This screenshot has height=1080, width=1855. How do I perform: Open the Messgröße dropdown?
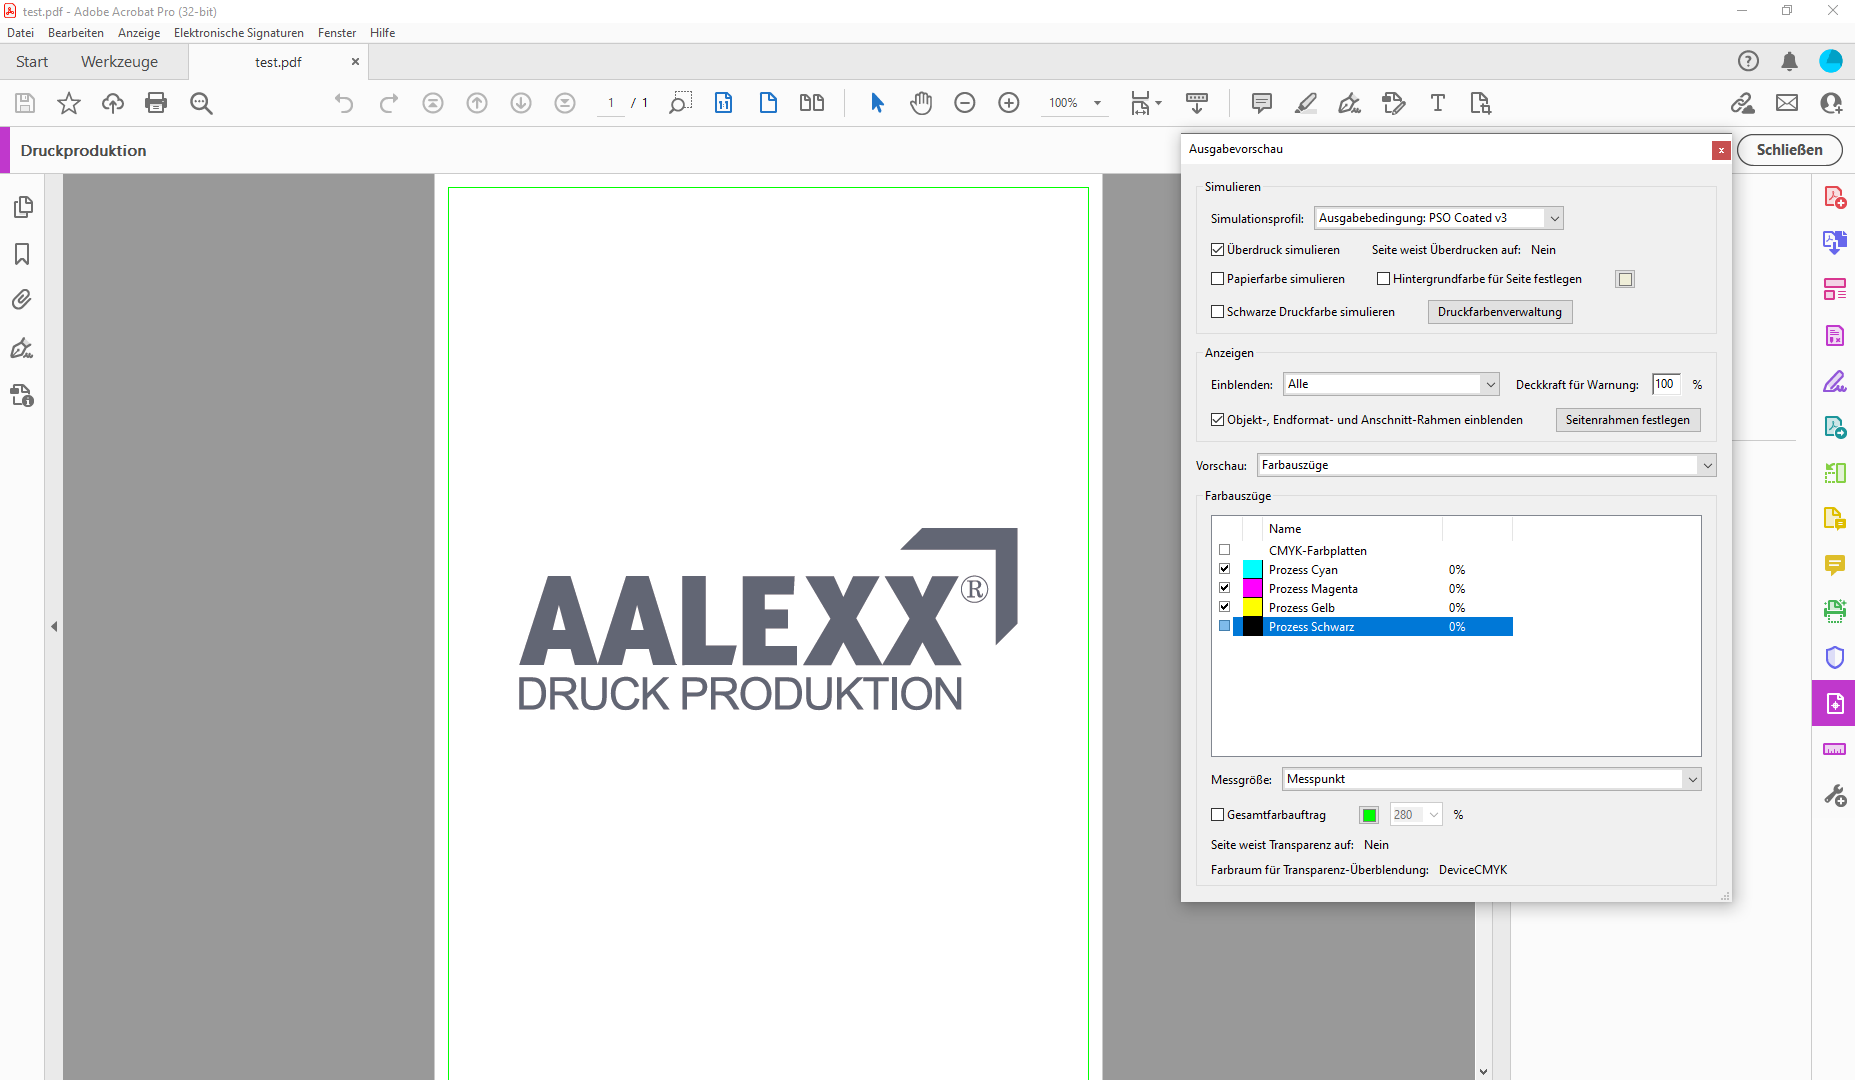click(1690, 779)
